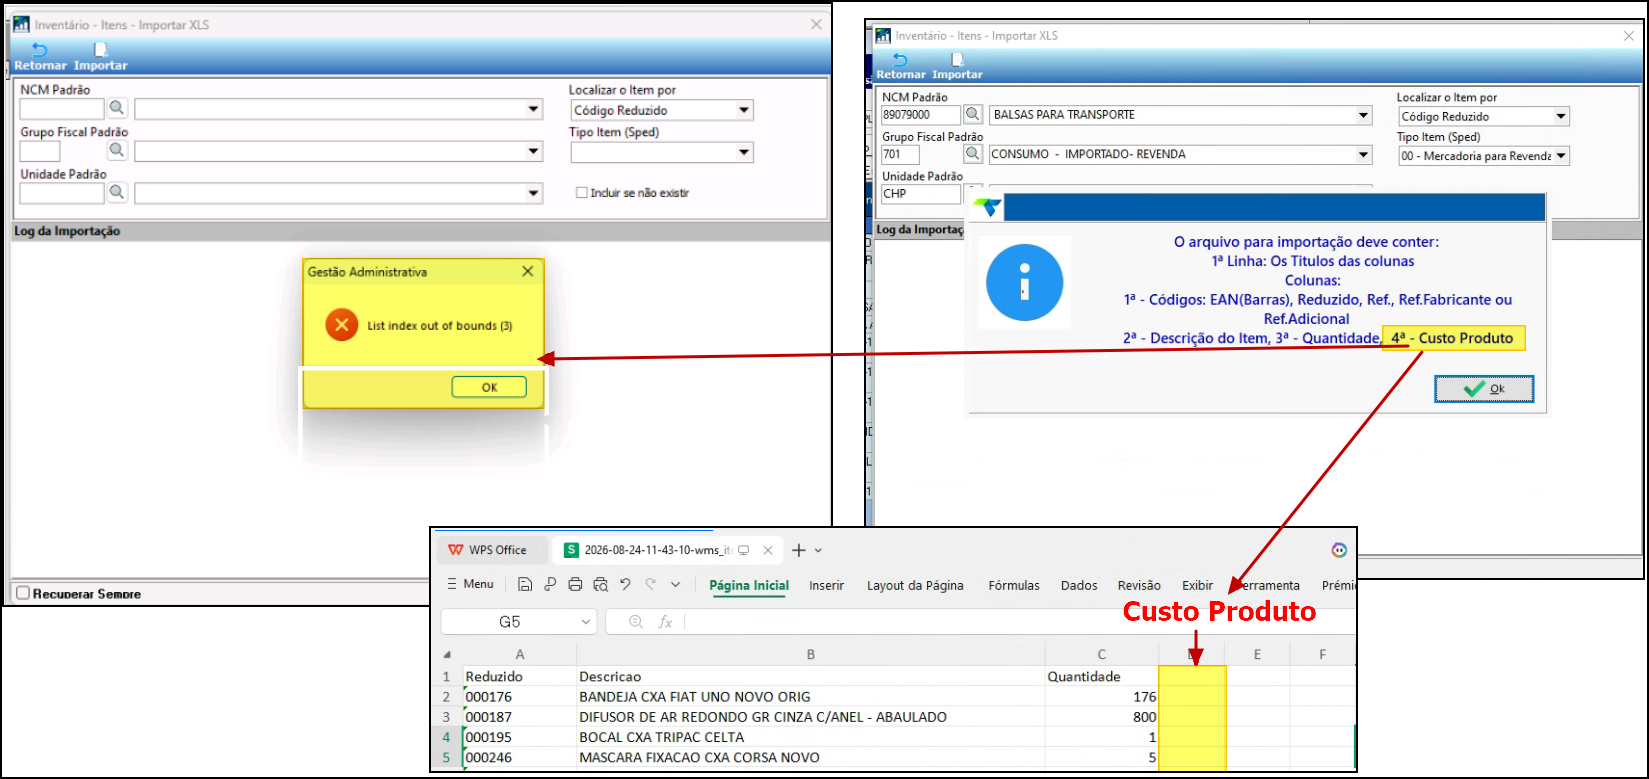Viewport: 1649px width, 779px height.
Task: Click Ok button with green checkmark
Action: coord(1484,389)
